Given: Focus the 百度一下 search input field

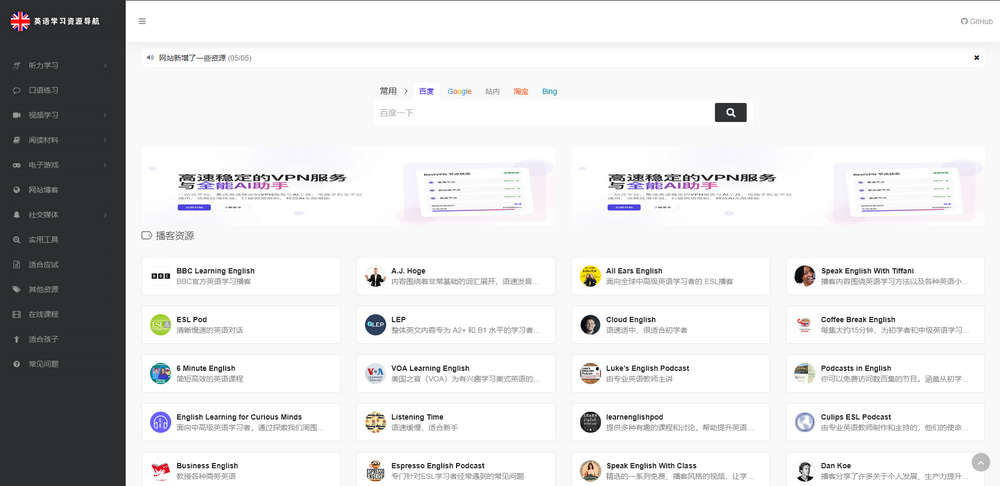Looking at the screenshot, I should coord(544,113).
